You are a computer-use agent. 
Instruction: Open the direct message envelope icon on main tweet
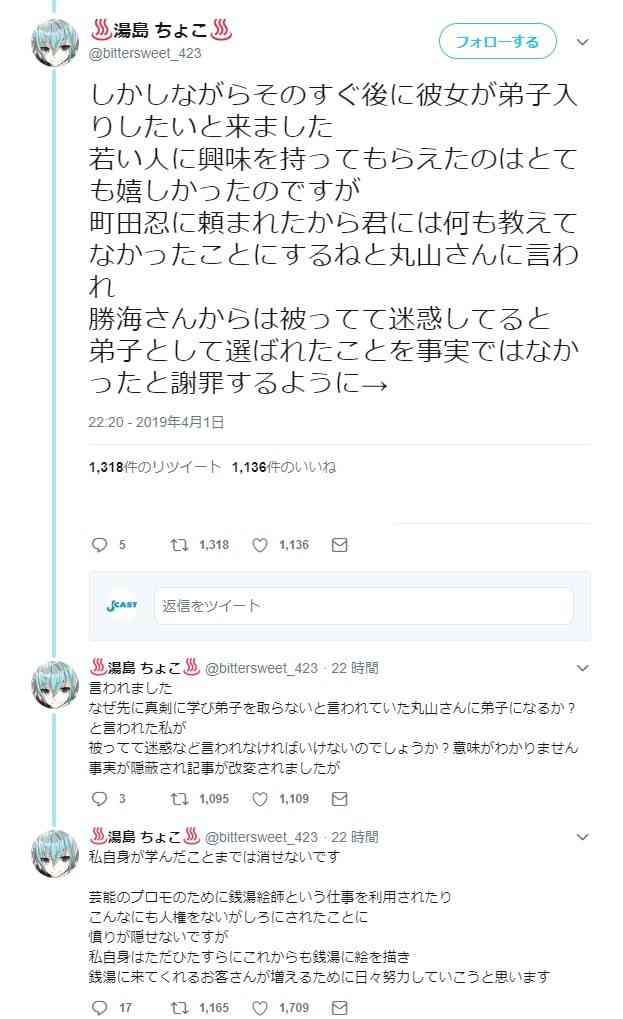point(339,545)
